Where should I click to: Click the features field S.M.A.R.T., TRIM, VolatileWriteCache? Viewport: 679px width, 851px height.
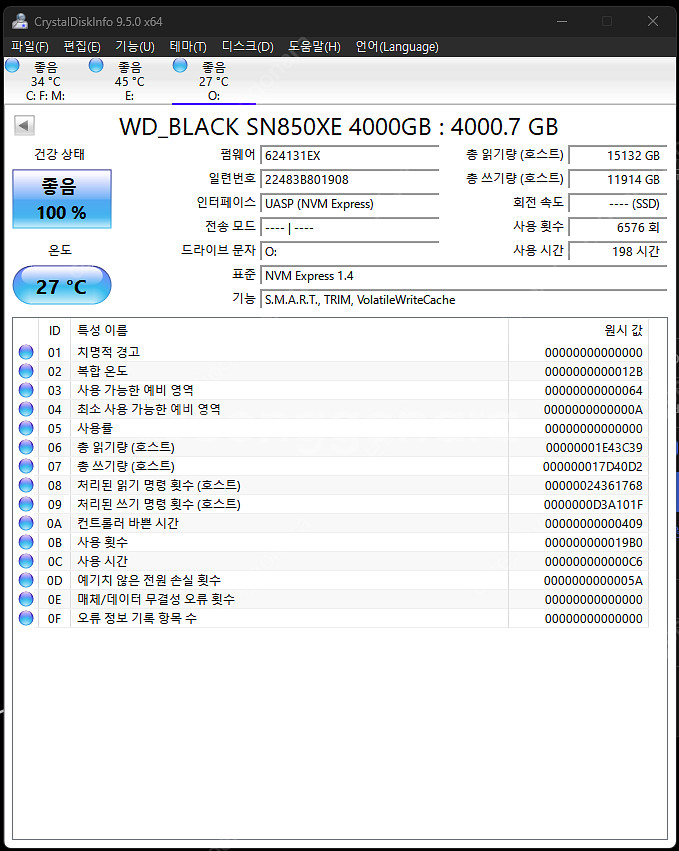[x=464, y=300]
